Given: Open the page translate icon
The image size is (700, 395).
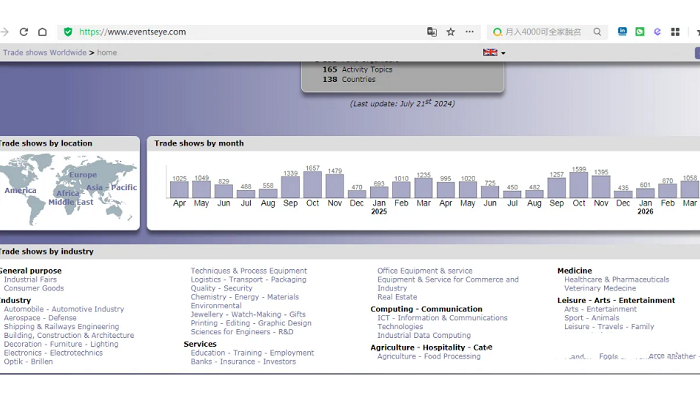Looking at the screenshot, I should tap(432, 32).
